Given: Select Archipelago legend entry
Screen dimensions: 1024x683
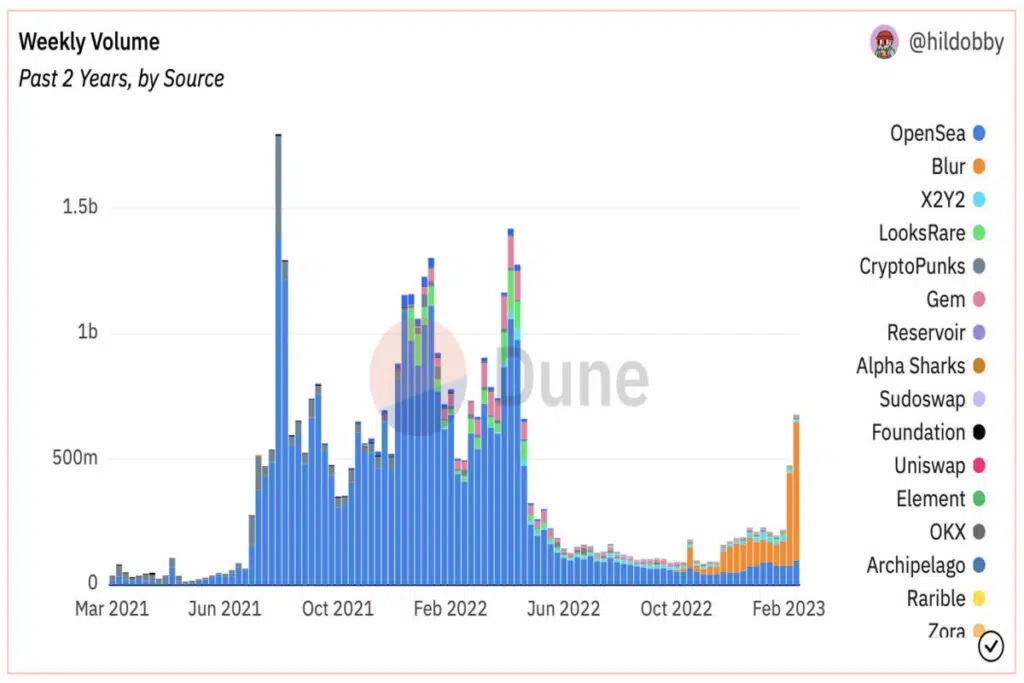Looking at the screenshot, I should coord(925,565).
